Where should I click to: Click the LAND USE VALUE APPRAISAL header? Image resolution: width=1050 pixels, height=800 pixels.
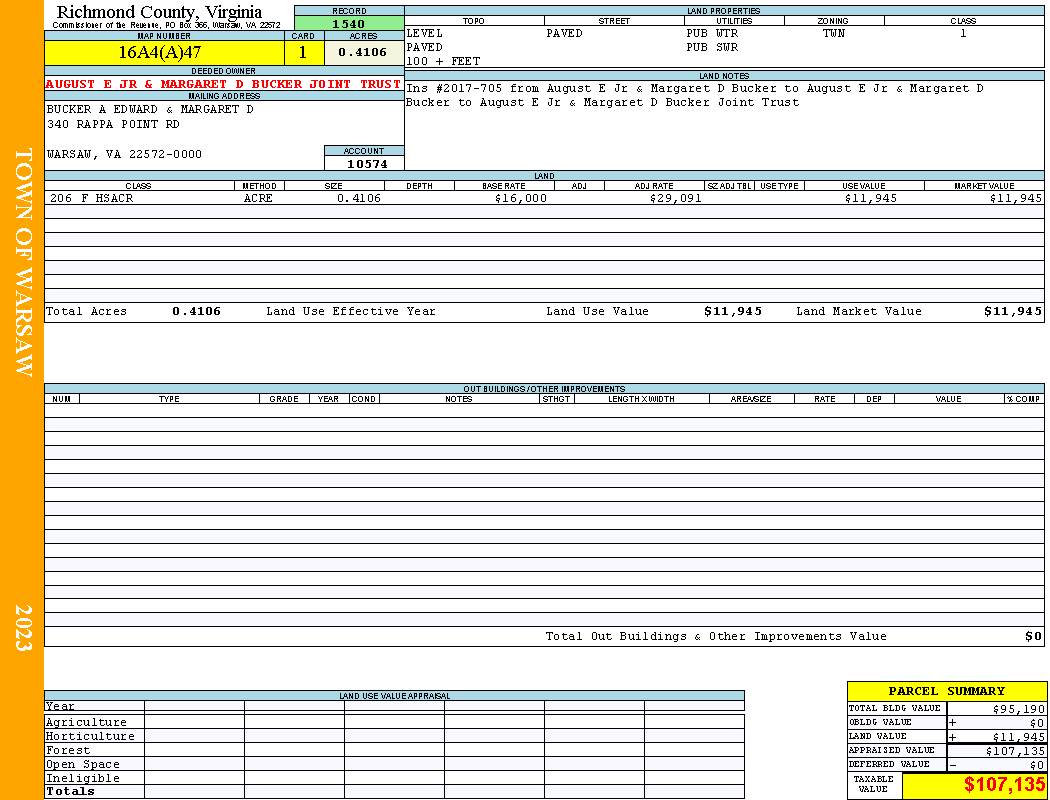(394, 696)
